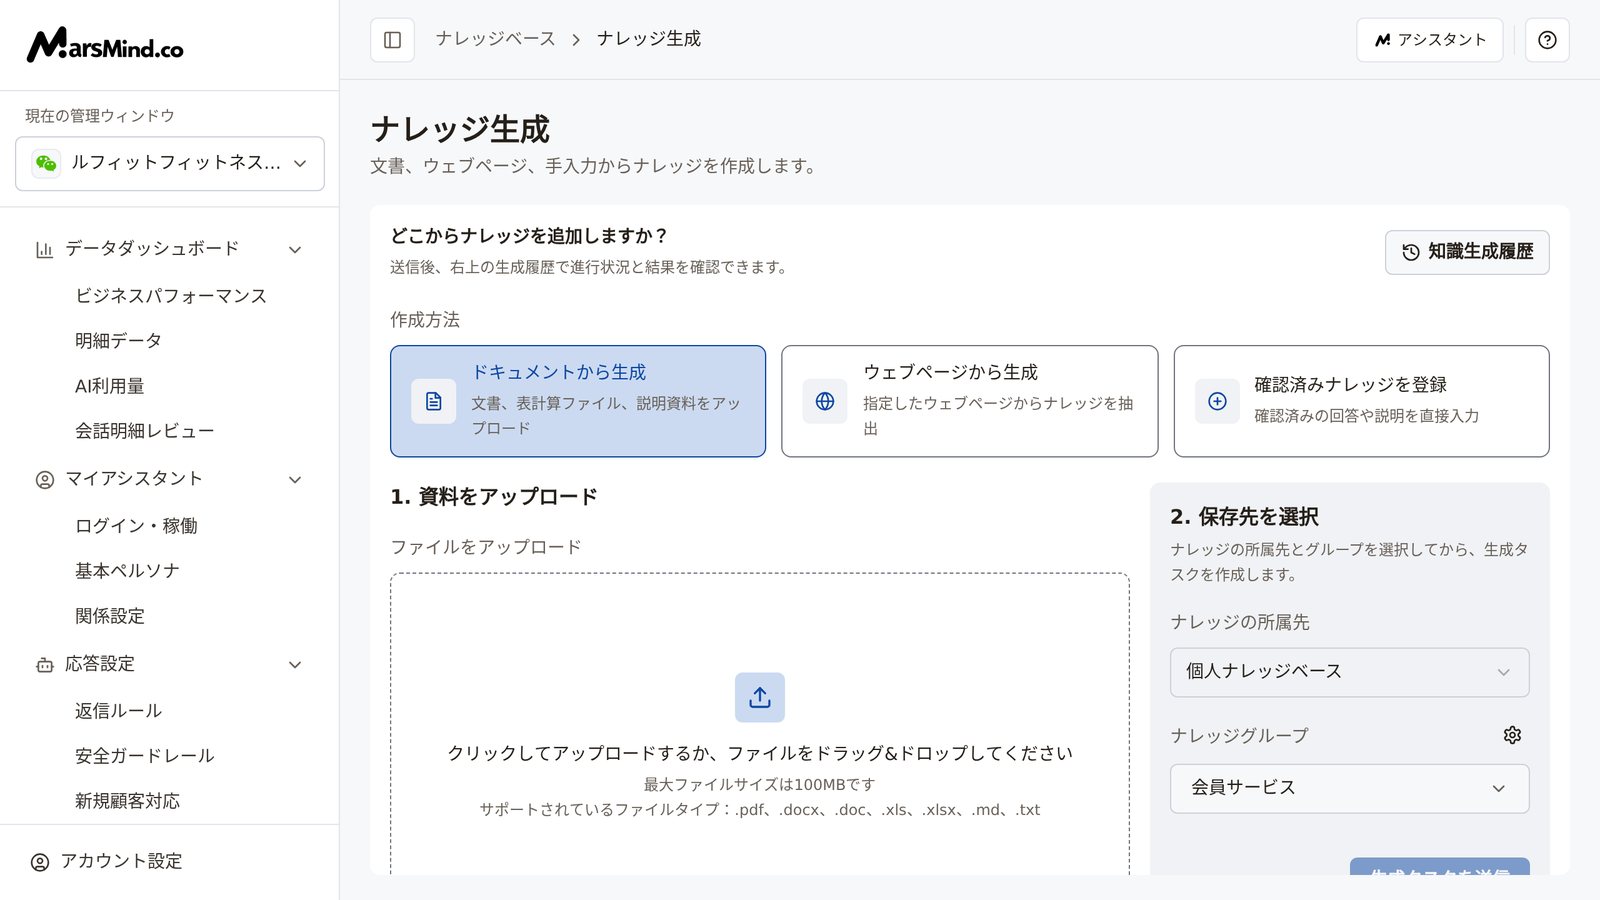This screenshot has height=900, width=1600.
Task: Click the upload arrow icon
Action: 760,697
